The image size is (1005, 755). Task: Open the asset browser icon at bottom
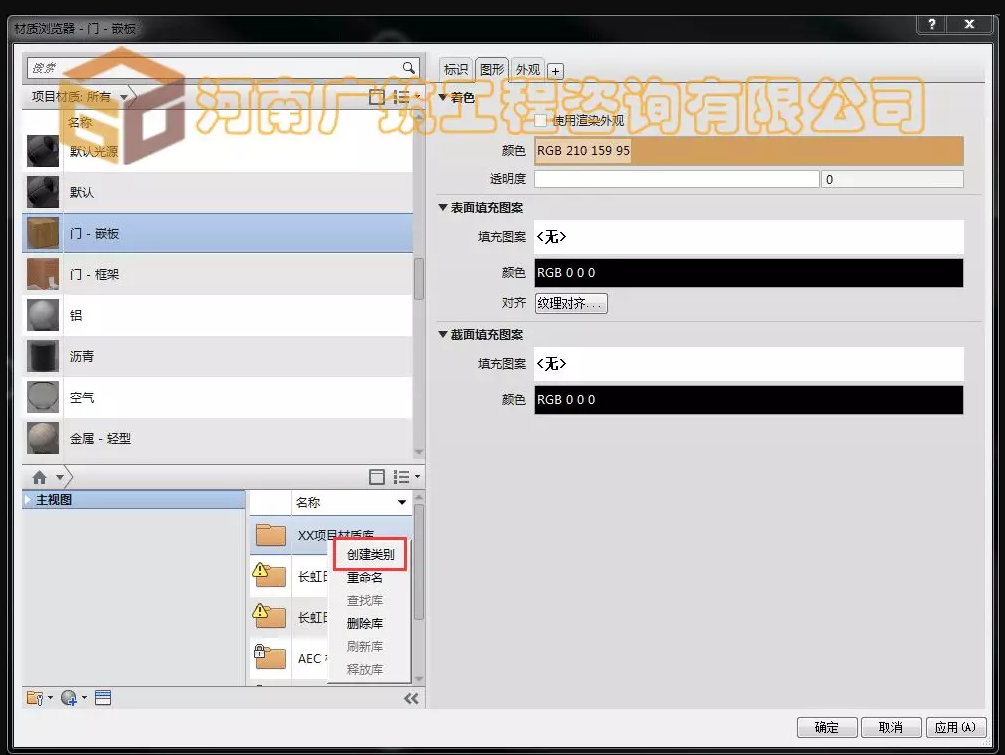(102, 697)
